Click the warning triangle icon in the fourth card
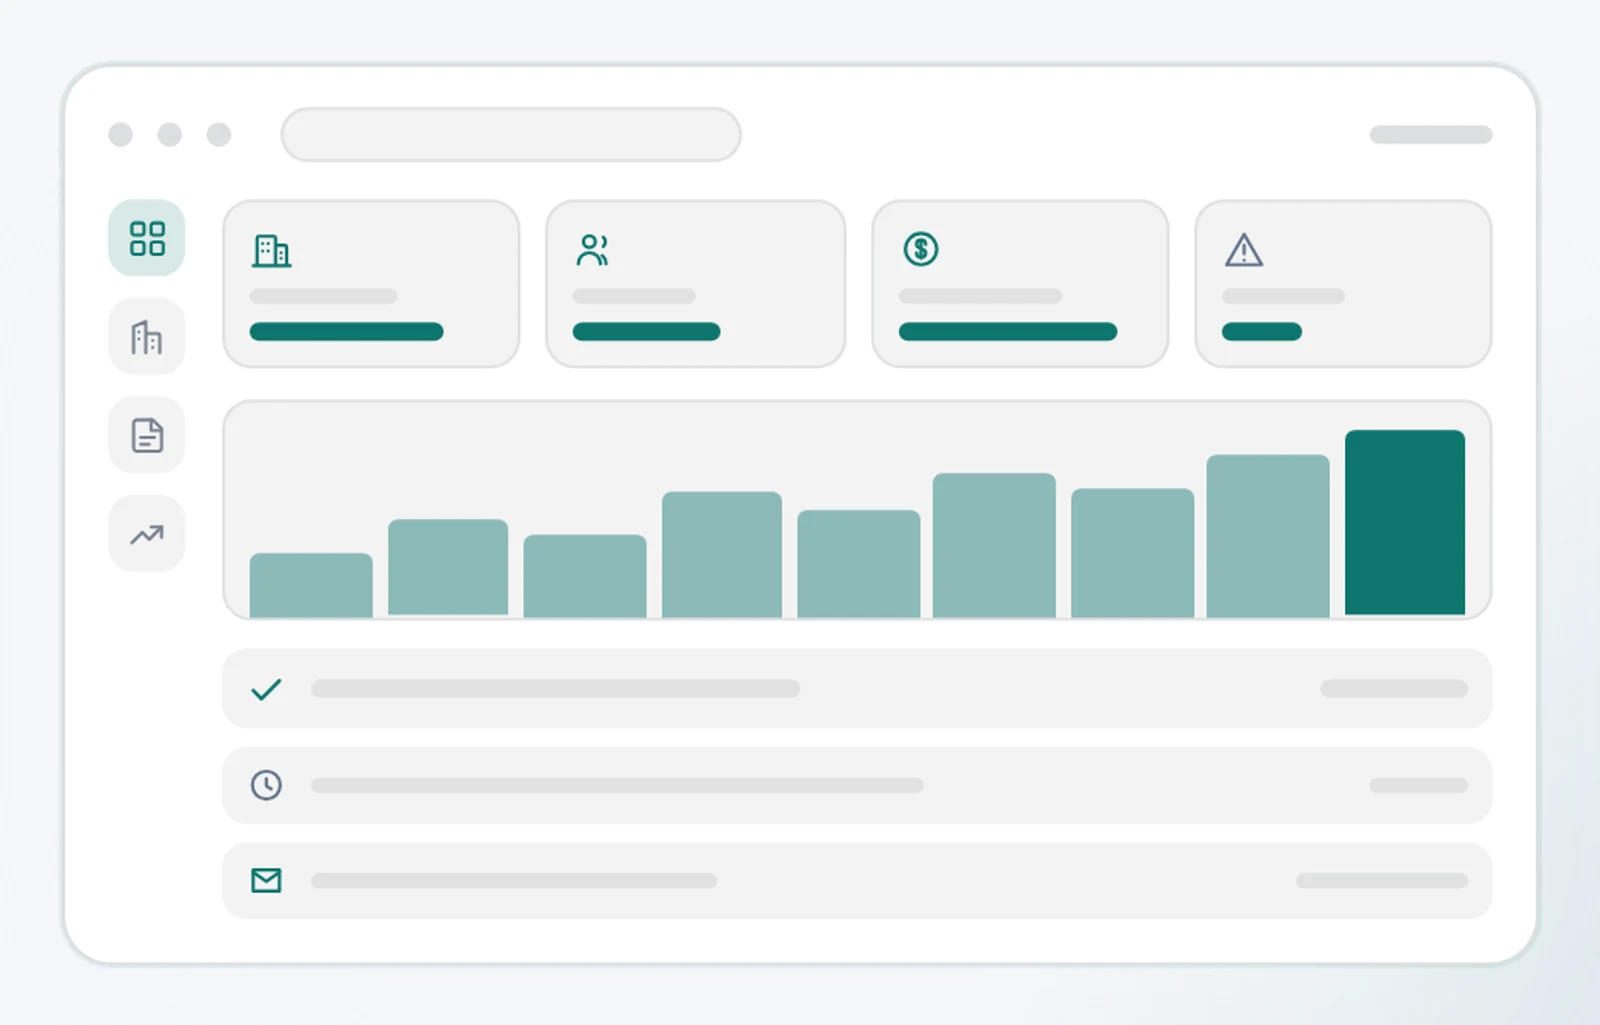1600x1025 pixels. 1244,250
